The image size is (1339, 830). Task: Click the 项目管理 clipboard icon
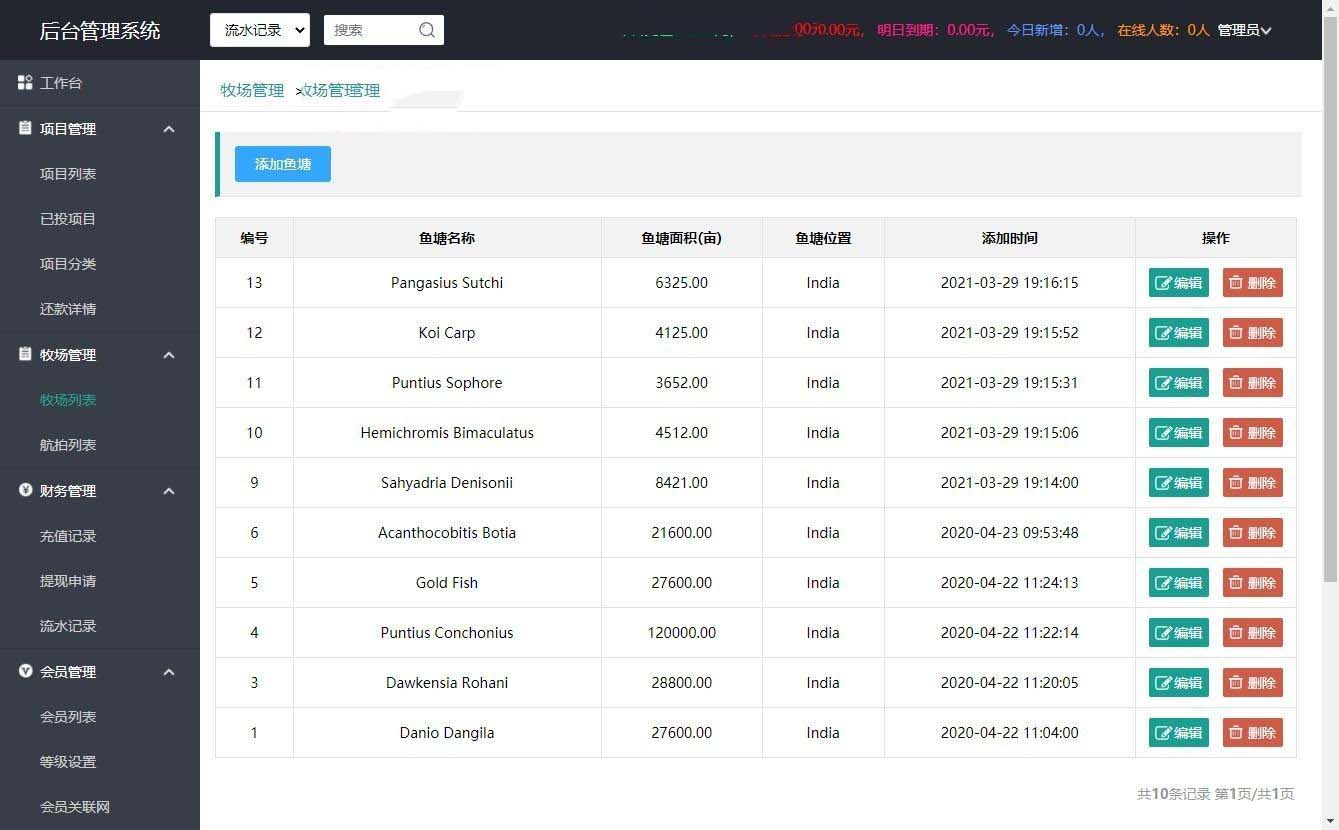[26, 129]
